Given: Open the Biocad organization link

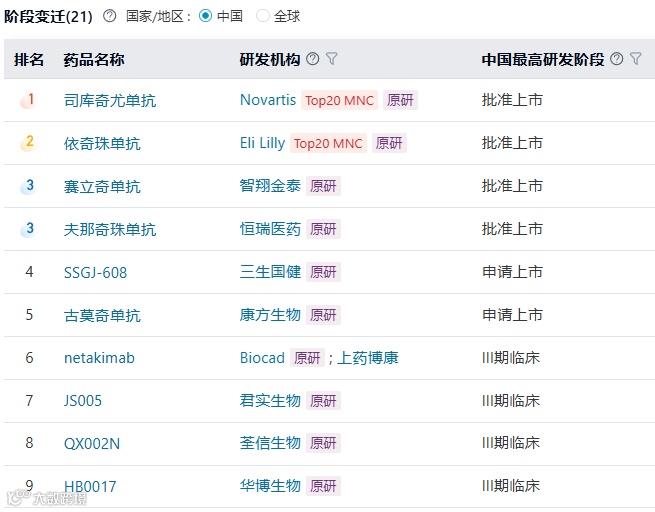Looking at the screenshot, I should [262, 358].
